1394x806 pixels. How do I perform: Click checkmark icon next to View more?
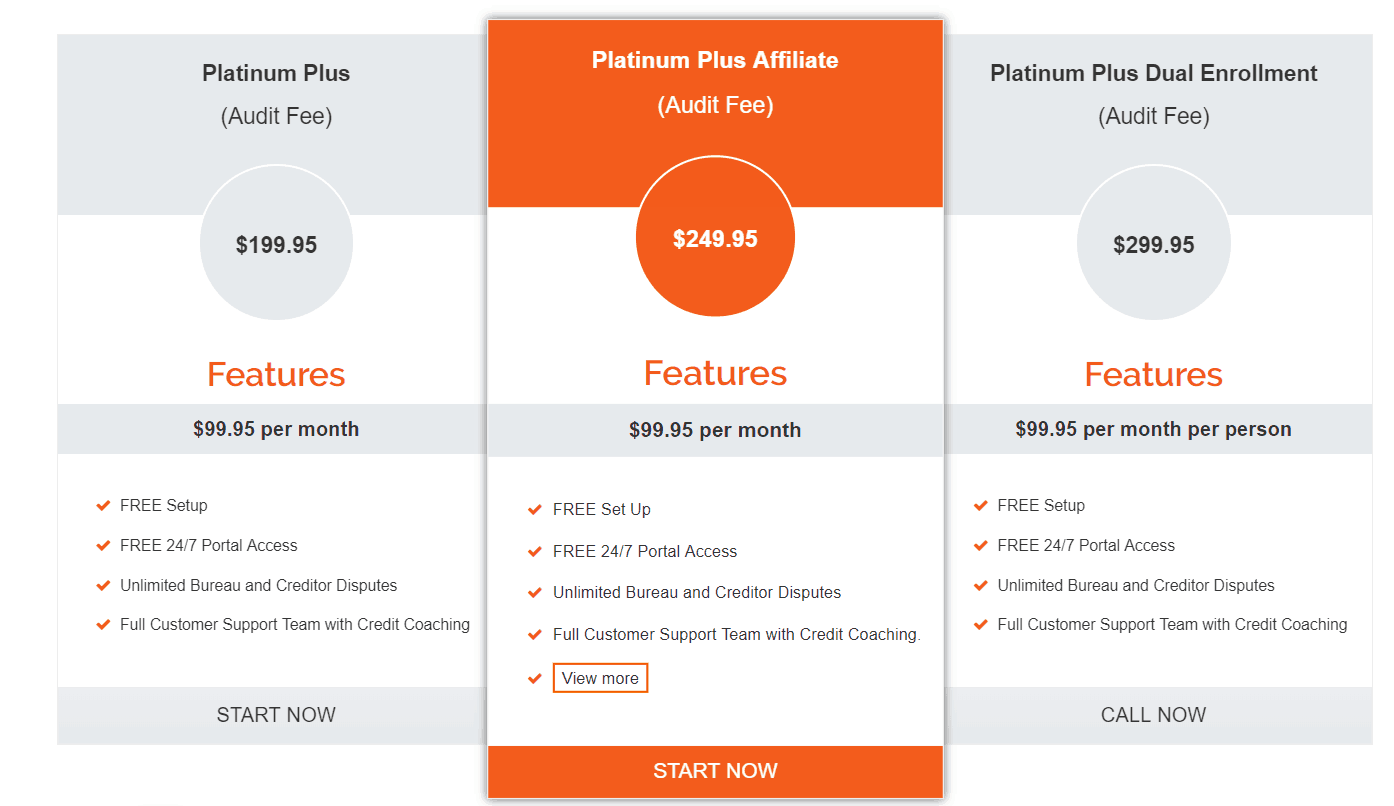534,679
